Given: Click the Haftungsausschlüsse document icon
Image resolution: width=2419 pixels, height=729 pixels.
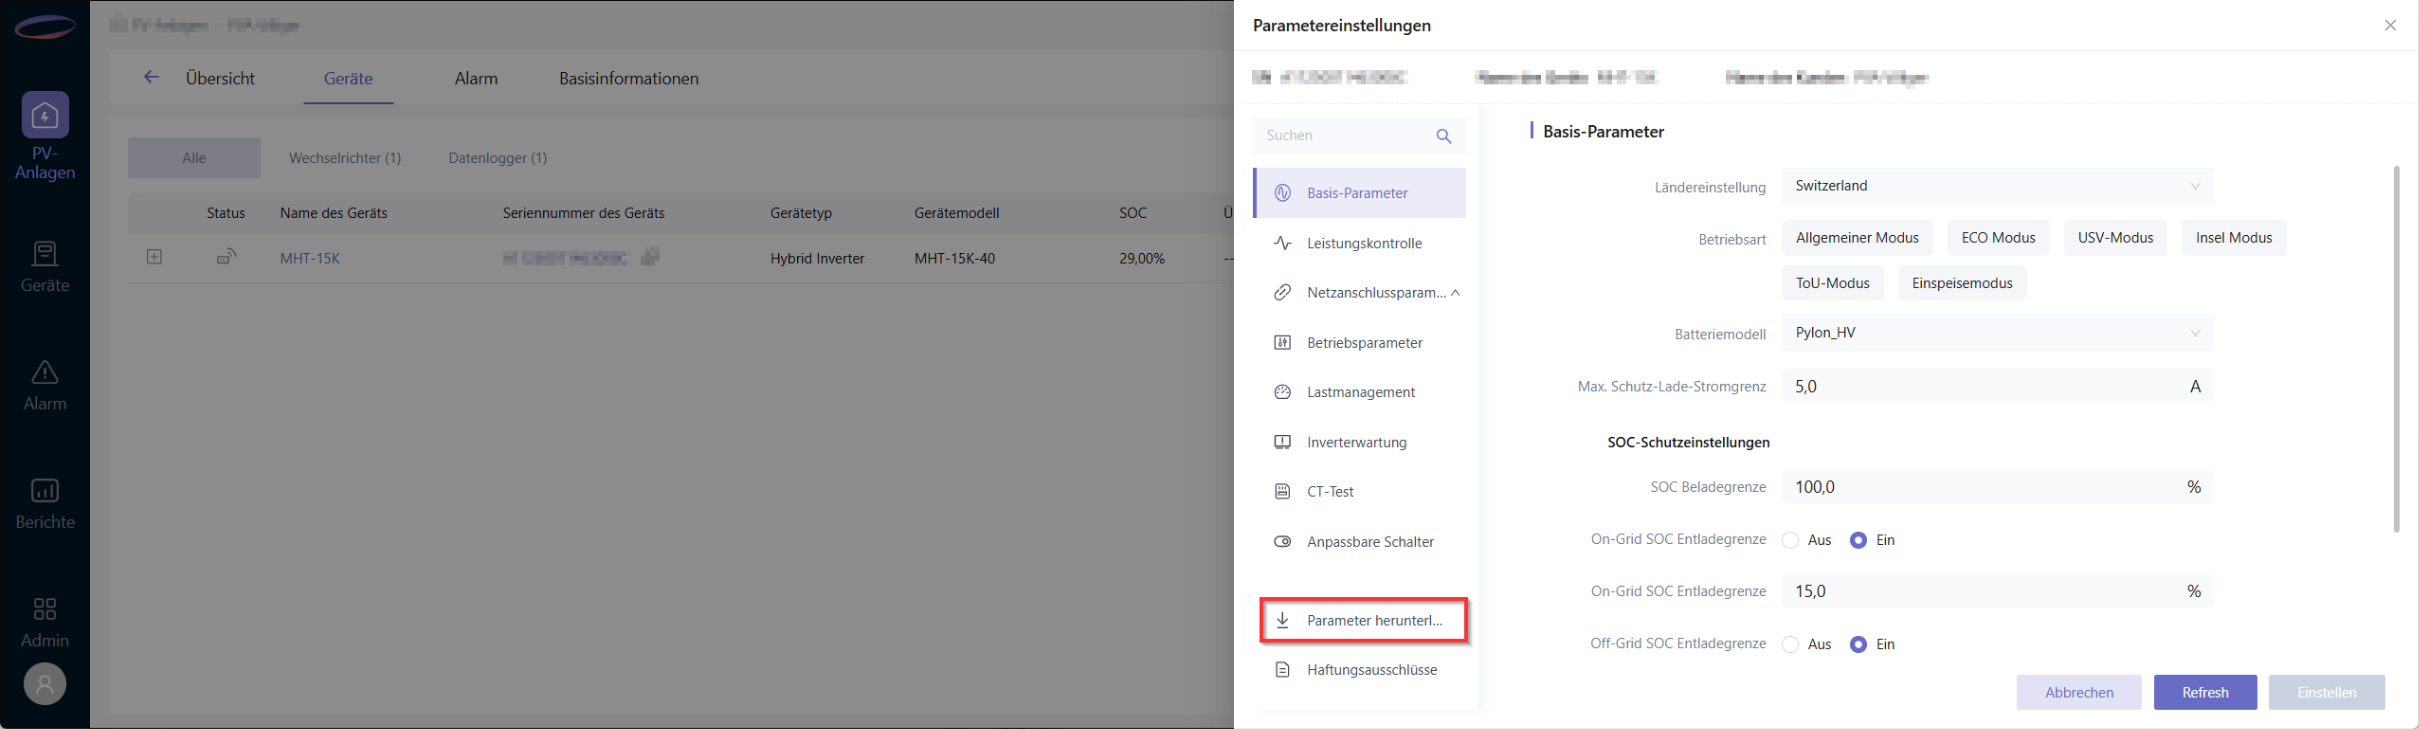Looking at the screenshot, I should (1282, 670).
